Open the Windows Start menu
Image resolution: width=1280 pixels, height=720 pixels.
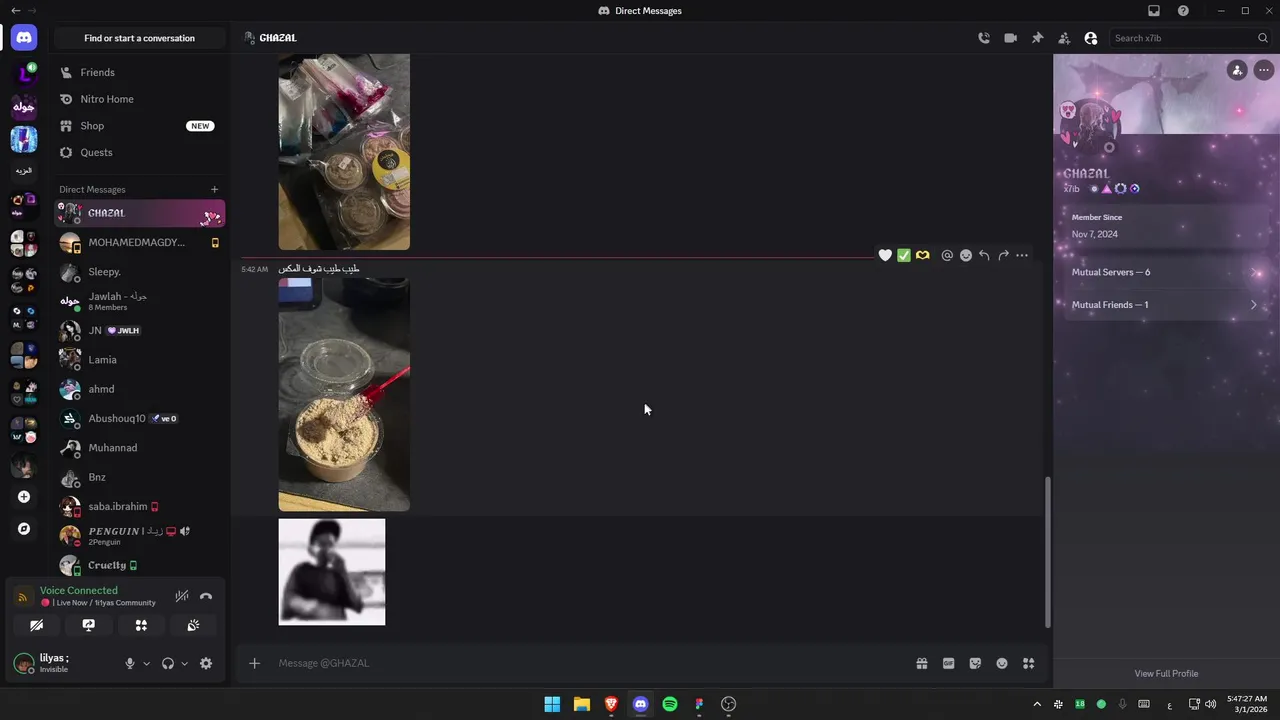pos(552,704)
